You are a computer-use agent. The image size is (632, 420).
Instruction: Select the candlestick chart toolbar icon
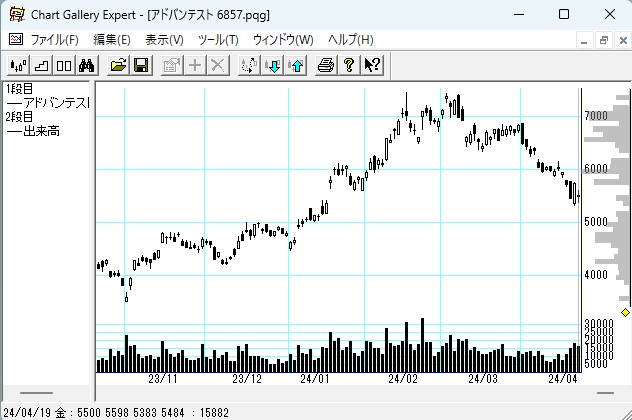coord(18,65)
